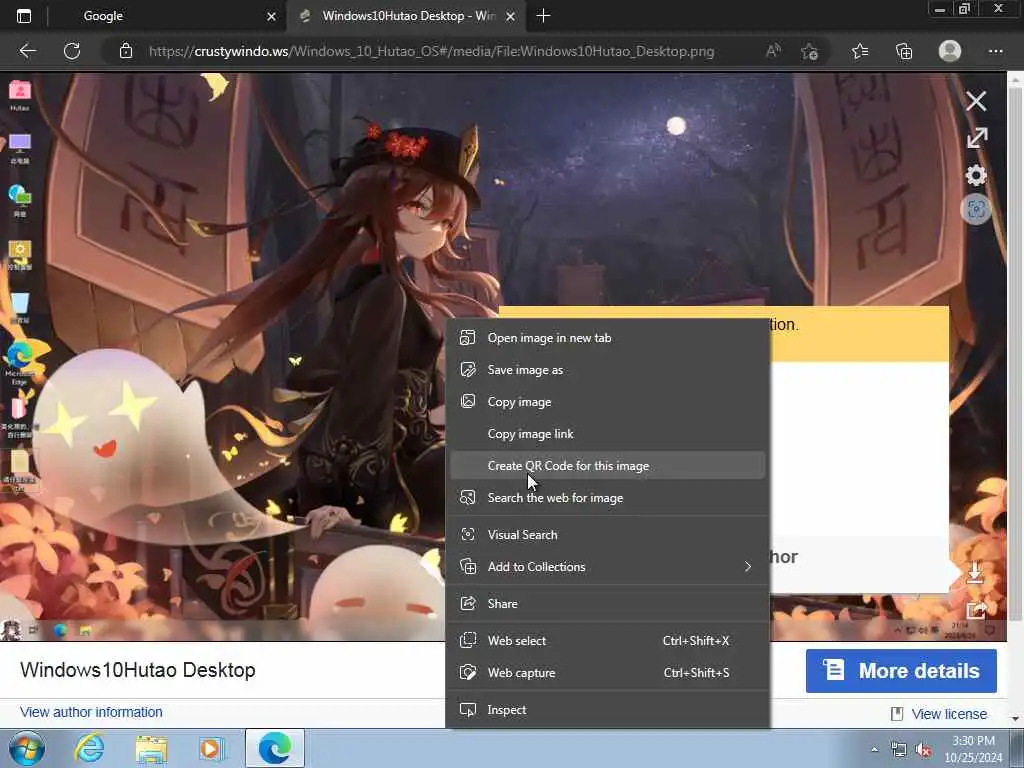Close the Windows10Hutao Desktop tab
This screenshot has height=768, width=1024.
511,16
